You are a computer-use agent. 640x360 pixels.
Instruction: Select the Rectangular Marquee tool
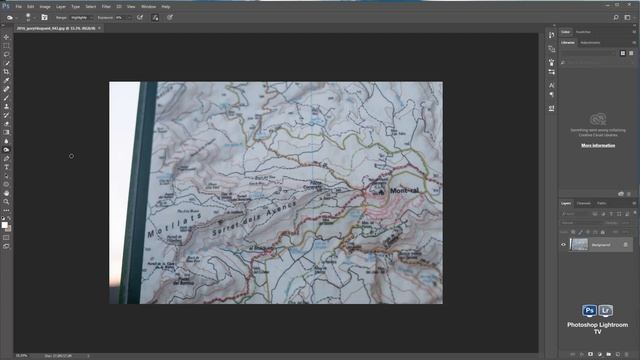(6, 46)
